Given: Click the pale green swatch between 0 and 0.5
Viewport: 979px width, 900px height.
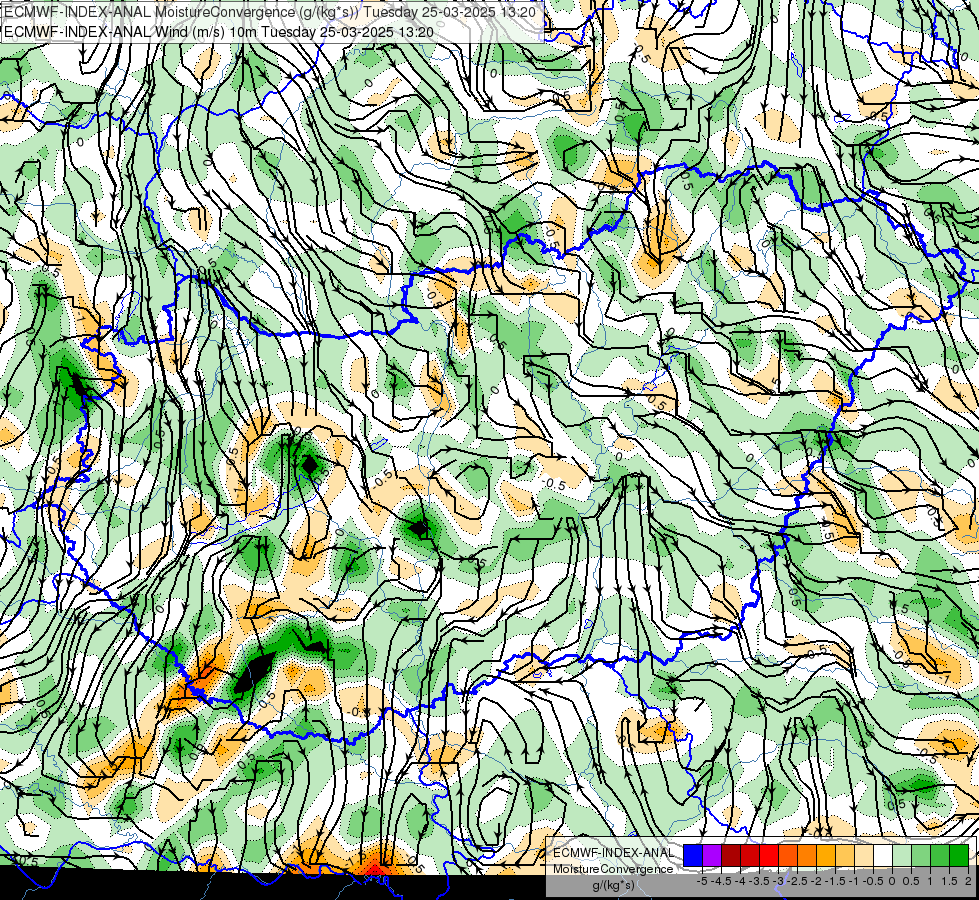Looking at the screenshot, I should [902, 856].
